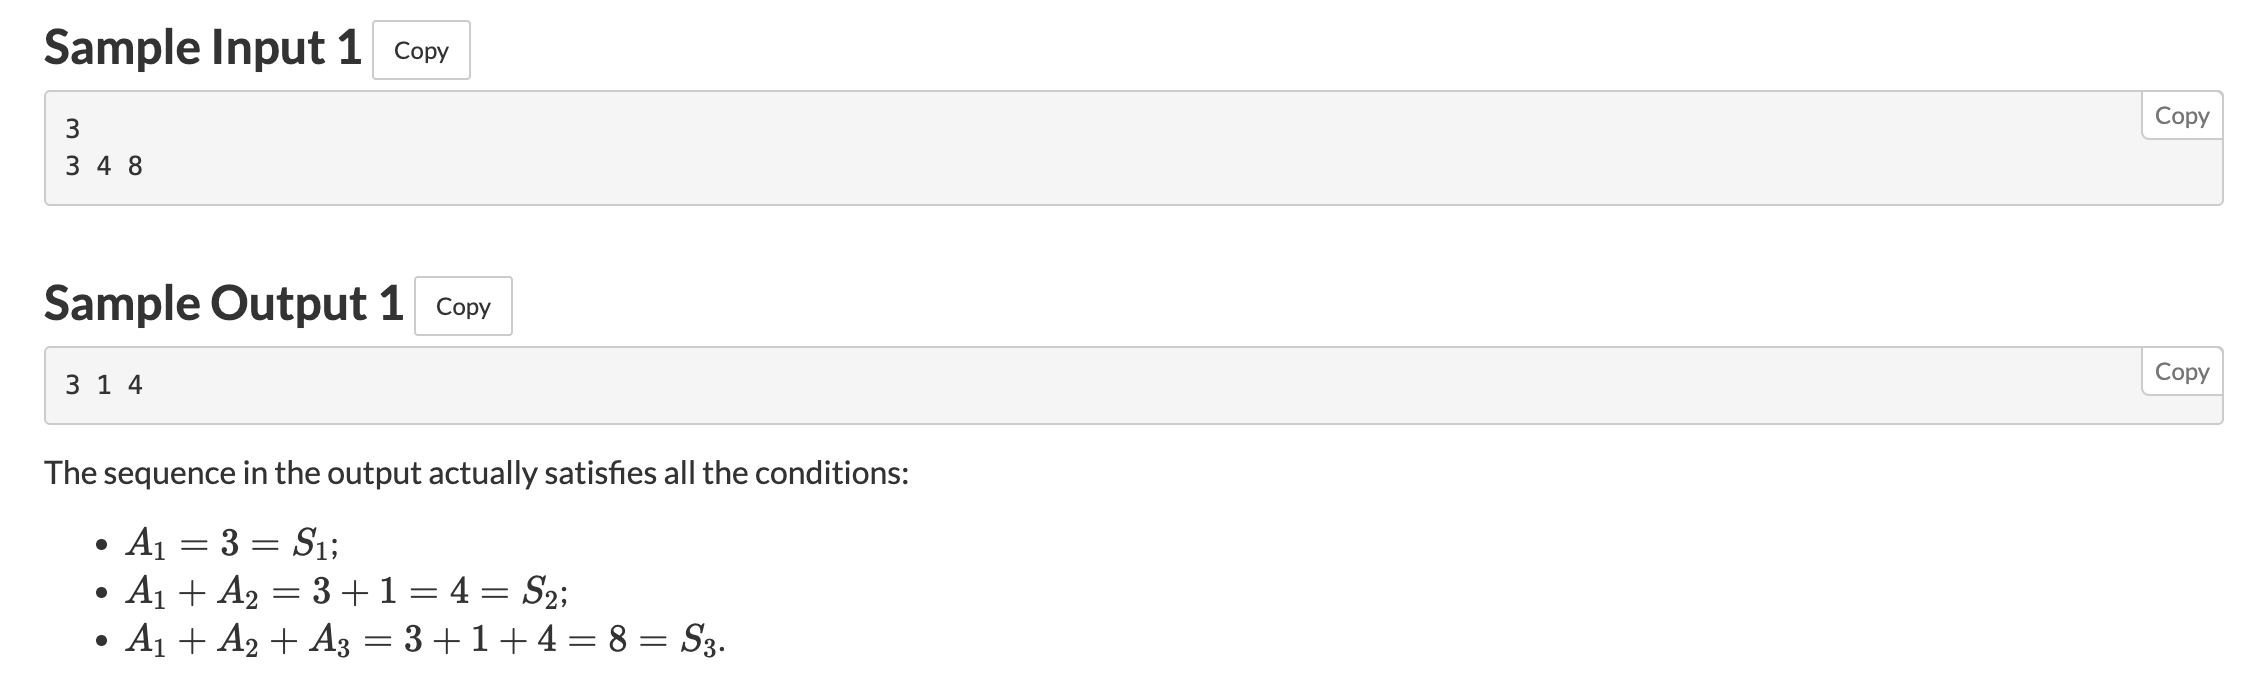2246x694 pixels.
Task: Click the last number 4 in sample output
Action: pyautogui.click(x=136, y=385)
